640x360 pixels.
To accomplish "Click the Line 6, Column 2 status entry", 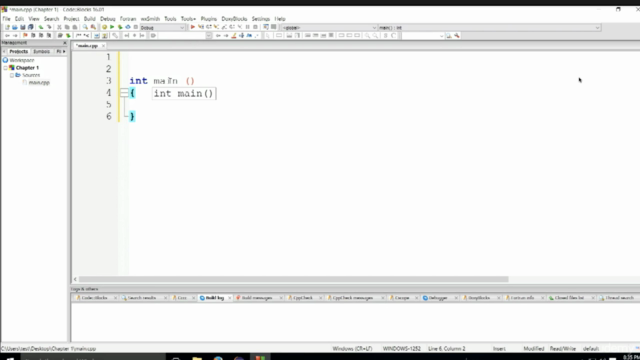I will coord(447,349).
